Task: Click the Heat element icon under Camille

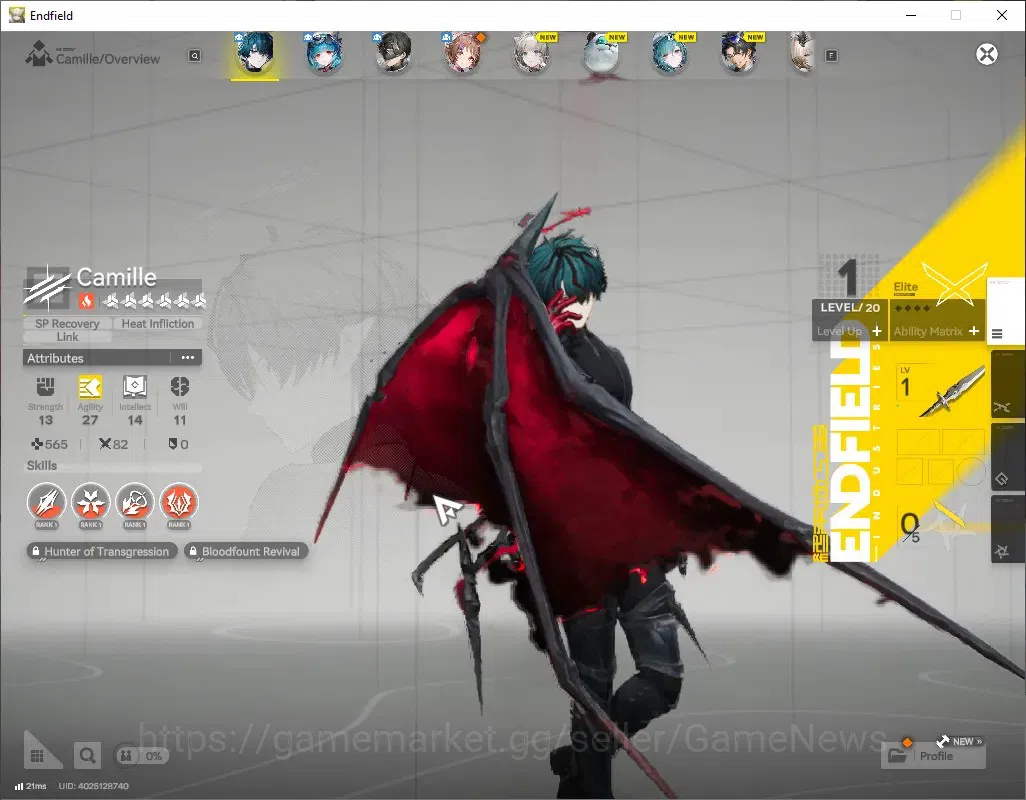Action: pos(86,301)
